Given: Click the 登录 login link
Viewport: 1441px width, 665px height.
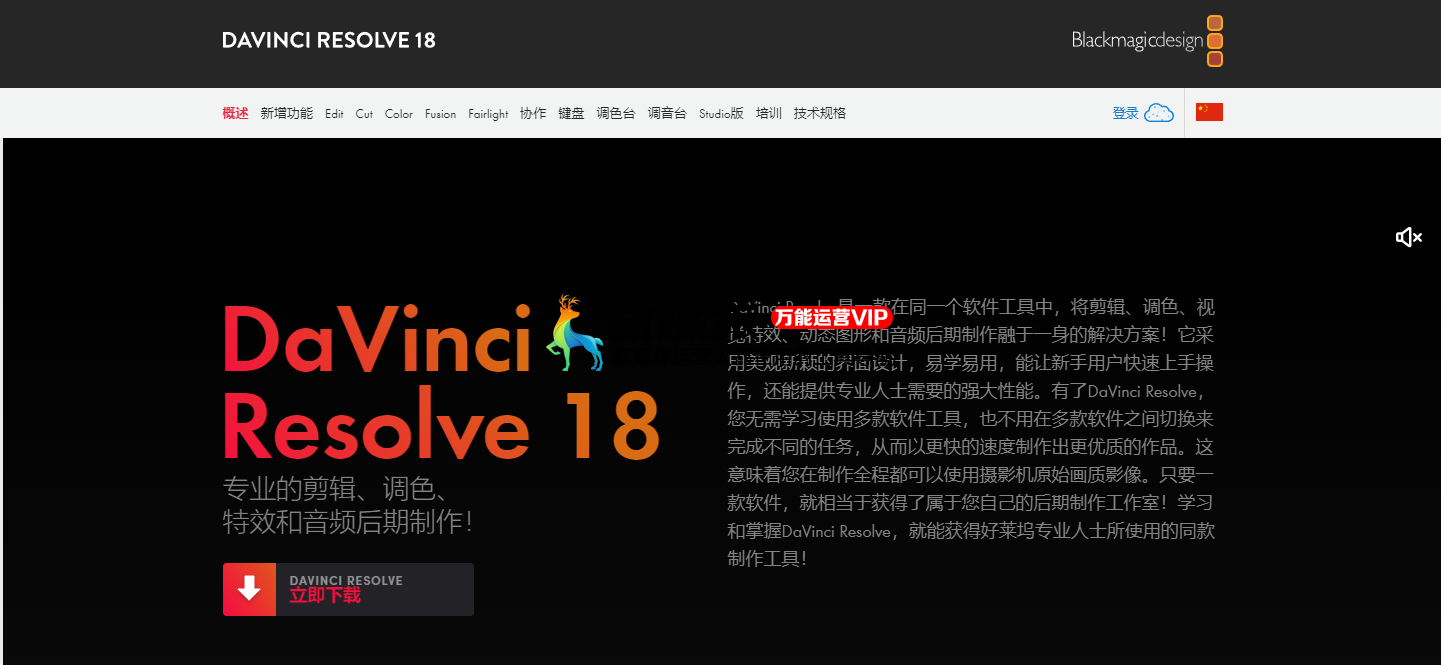Looking at the screenshot, I should (x=1126, y=113).
